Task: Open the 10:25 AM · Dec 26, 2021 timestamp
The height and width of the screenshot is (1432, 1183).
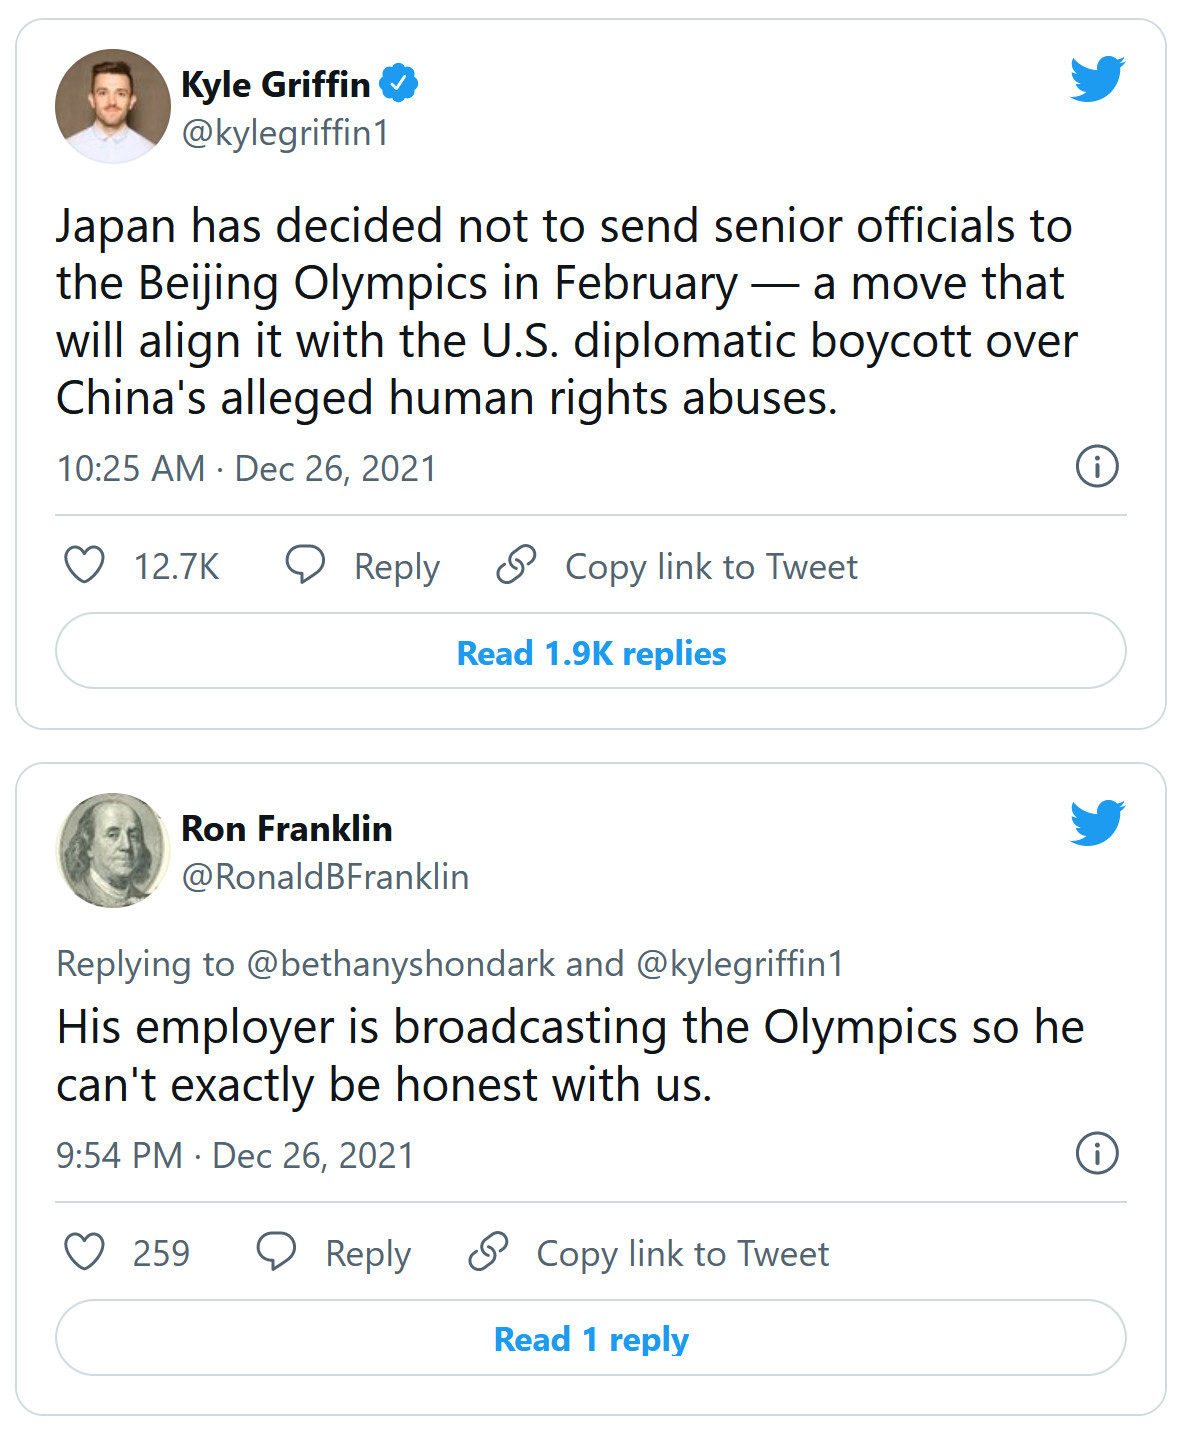Action: 247,469
